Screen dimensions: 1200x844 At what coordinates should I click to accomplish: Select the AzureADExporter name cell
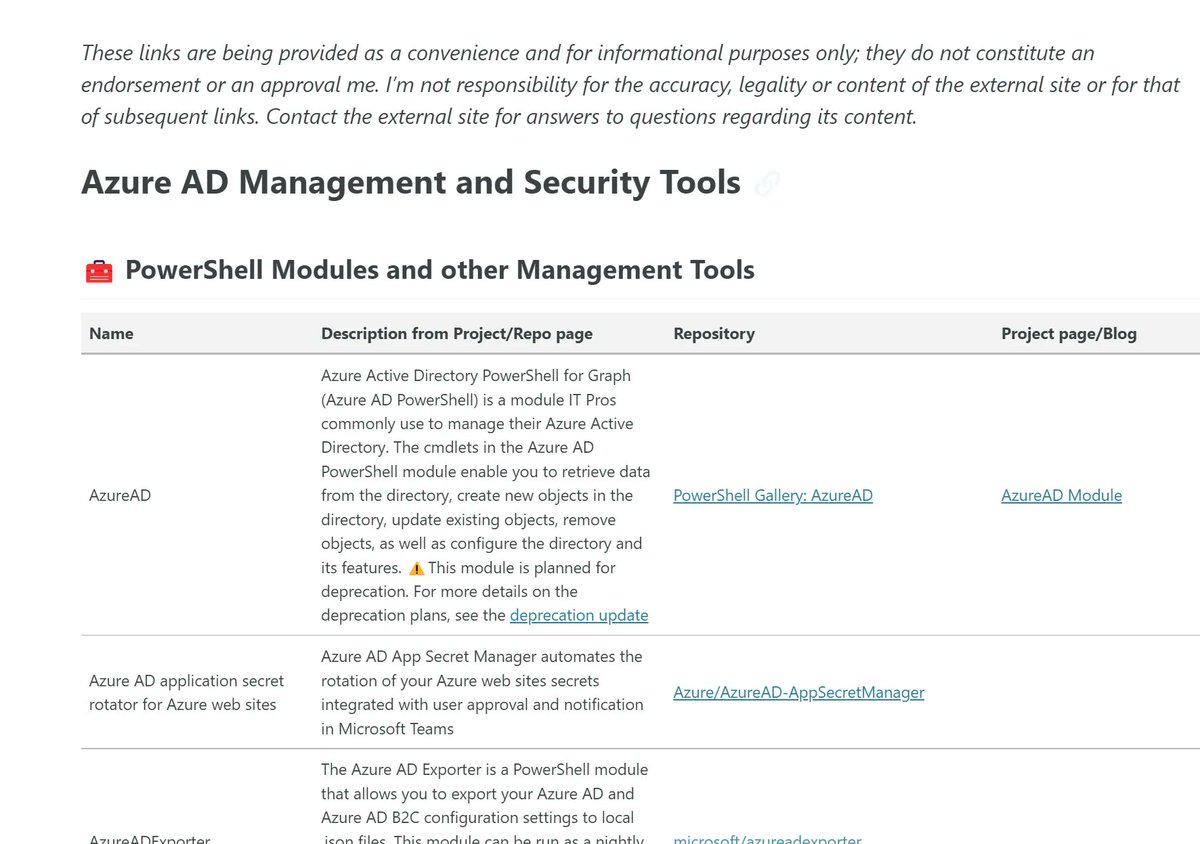click(x=150, y=840)
